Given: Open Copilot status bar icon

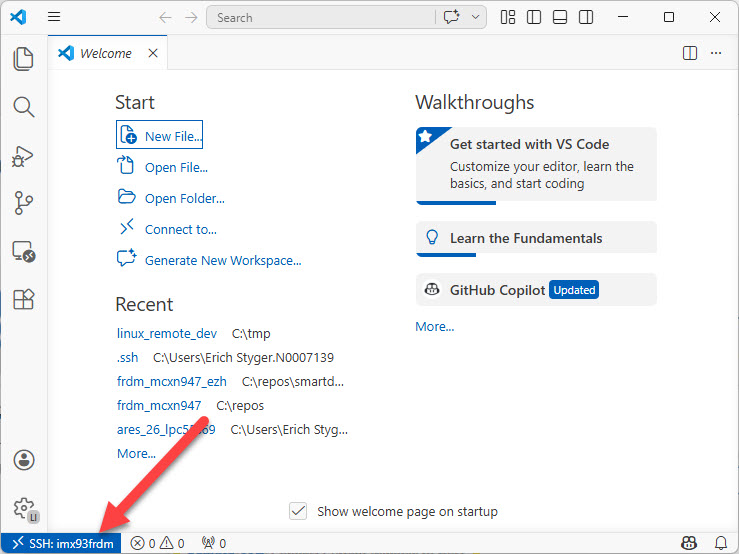Looking at the screenshot, I should [x=689, y=543].
